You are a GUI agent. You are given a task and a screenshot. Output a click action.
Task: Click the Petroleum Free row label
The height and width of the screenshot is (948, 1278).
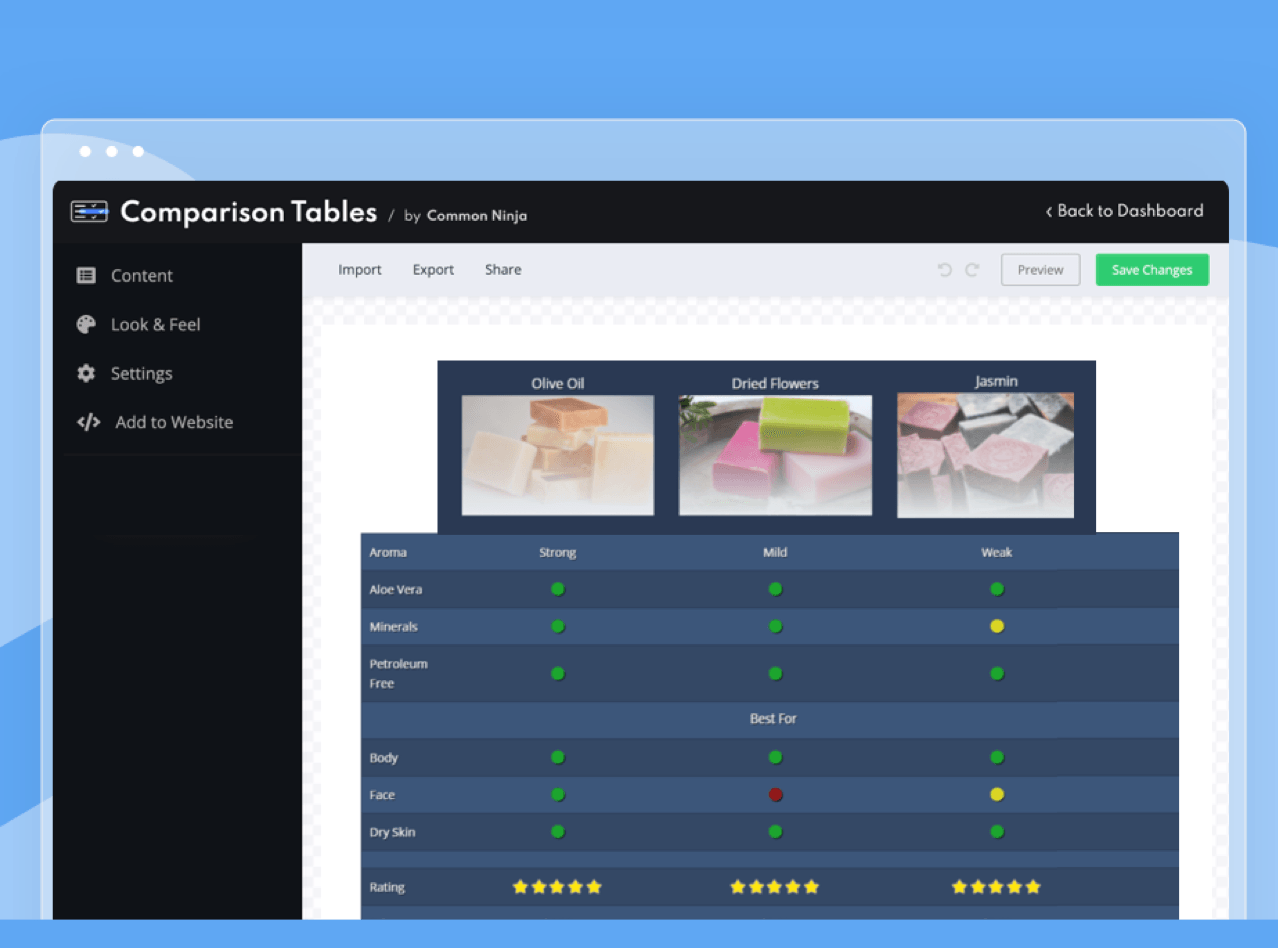398,673
